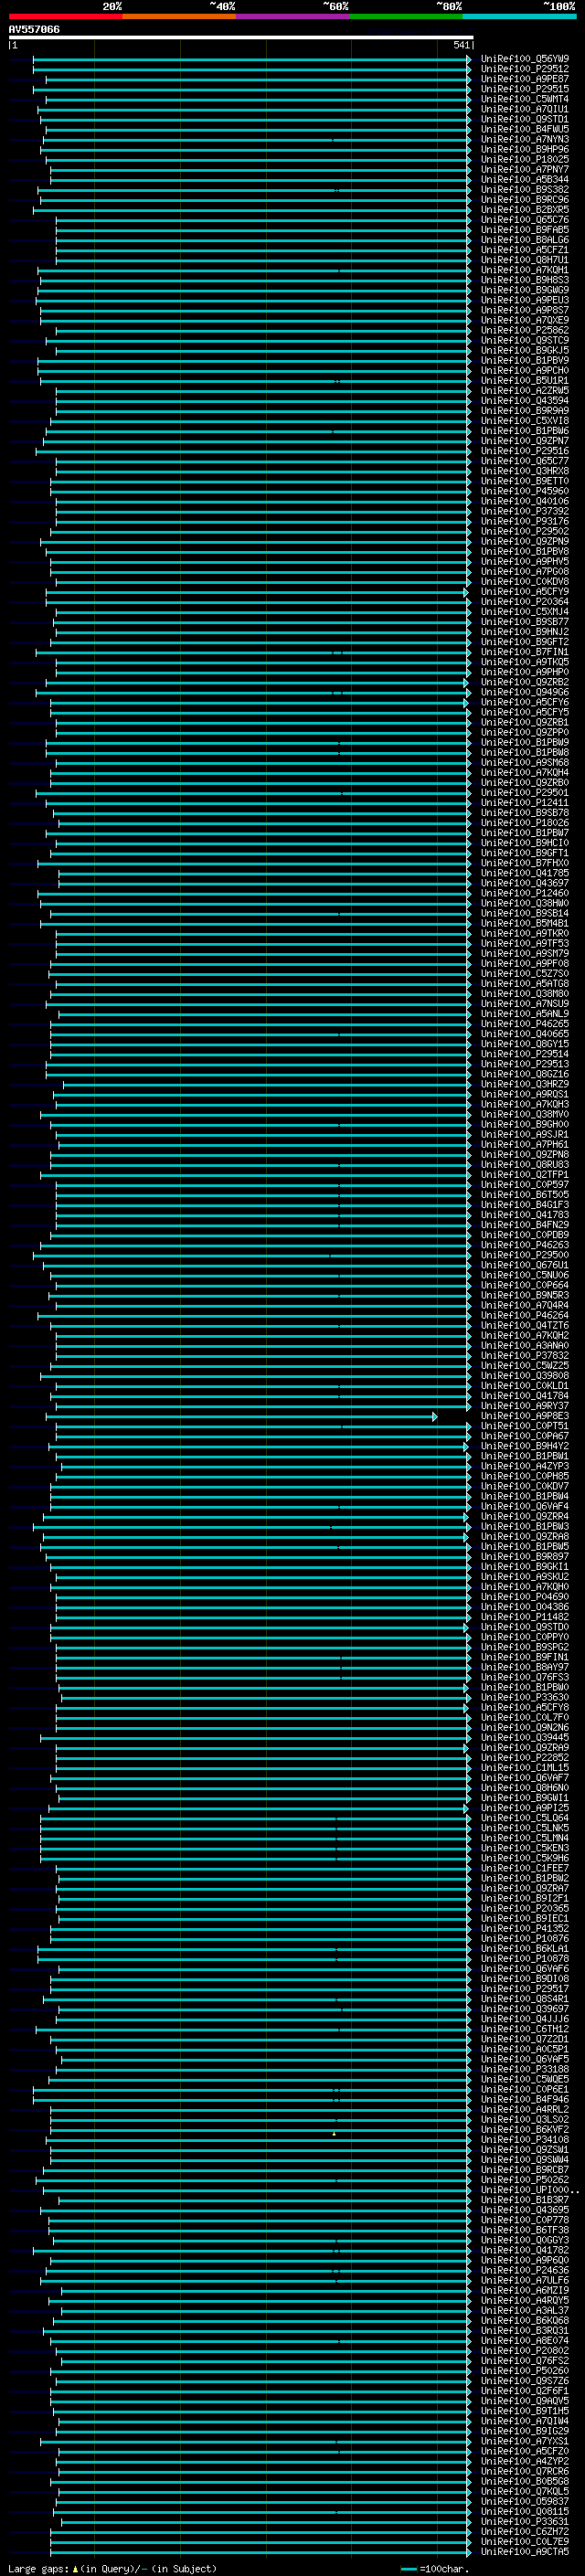The width and height of the screenshot is (585, 2576).
Task: Select hit label UniRef100_A9TF53
Action: 525,943
